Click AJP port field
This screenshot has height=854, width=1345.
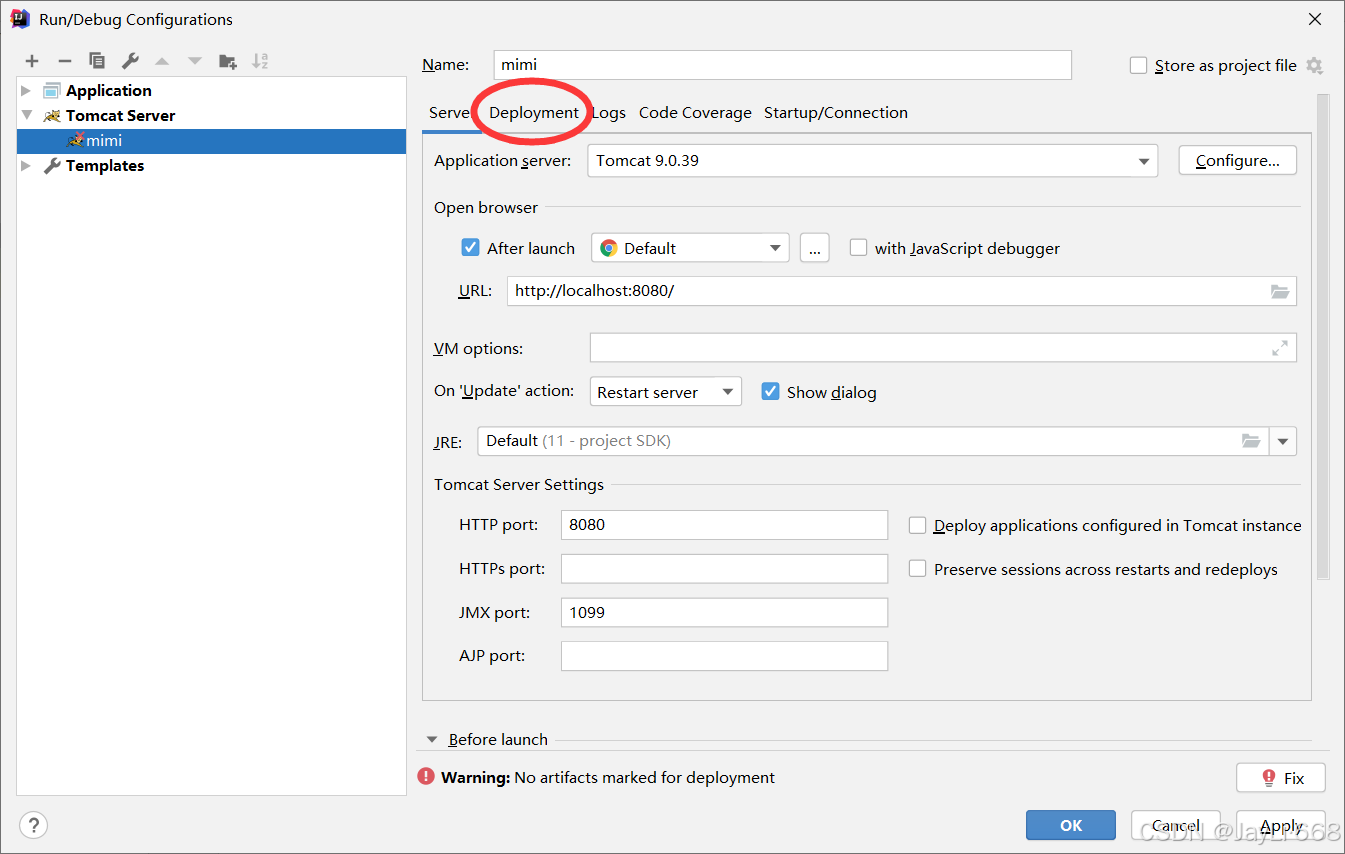(x=724, y=656)
